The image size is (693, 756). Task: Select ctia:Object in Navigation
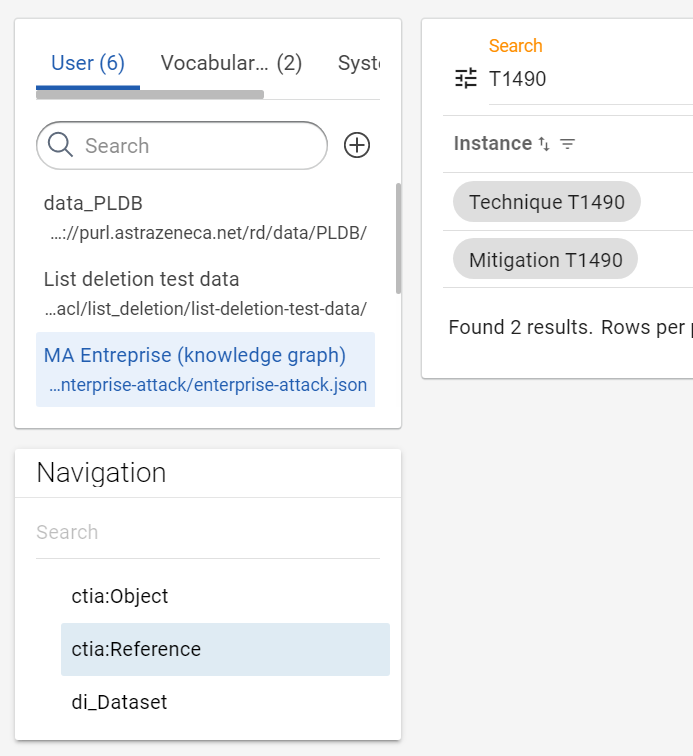(x=120, y=596)
